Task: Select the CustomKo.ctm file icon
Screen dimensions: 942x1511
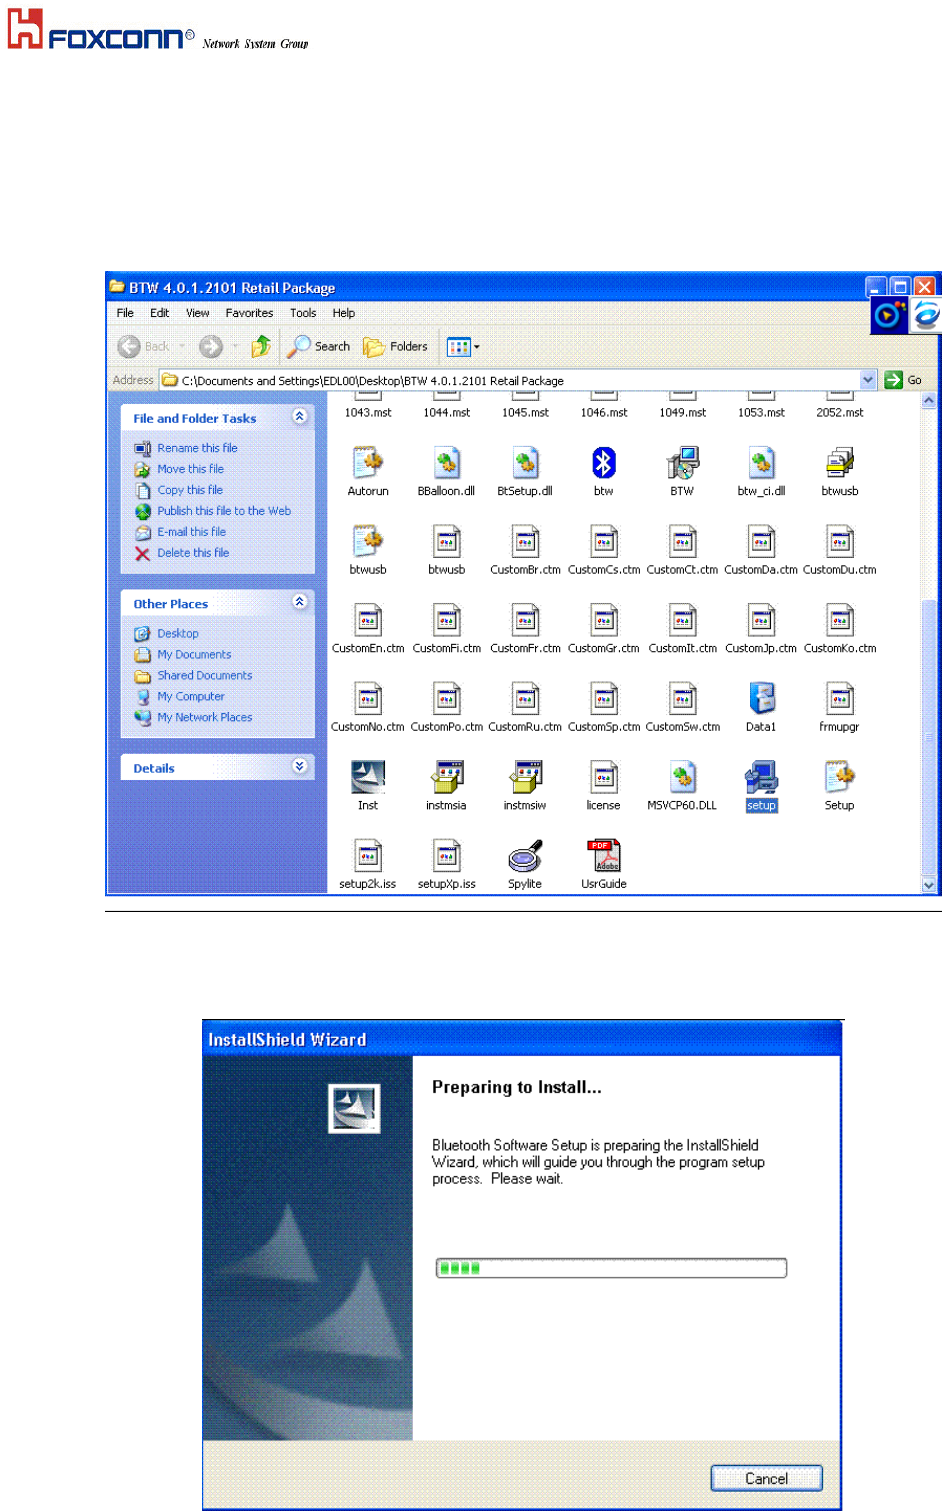Action: [840, 621]
